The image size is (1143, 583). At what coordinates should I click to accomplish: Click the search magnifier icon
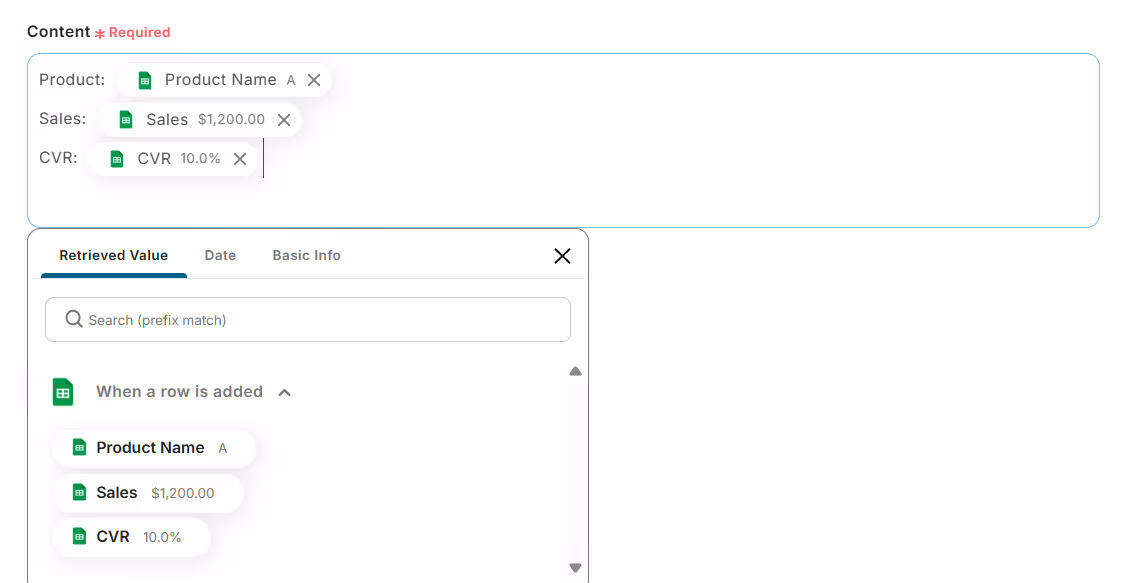(74, 319)
